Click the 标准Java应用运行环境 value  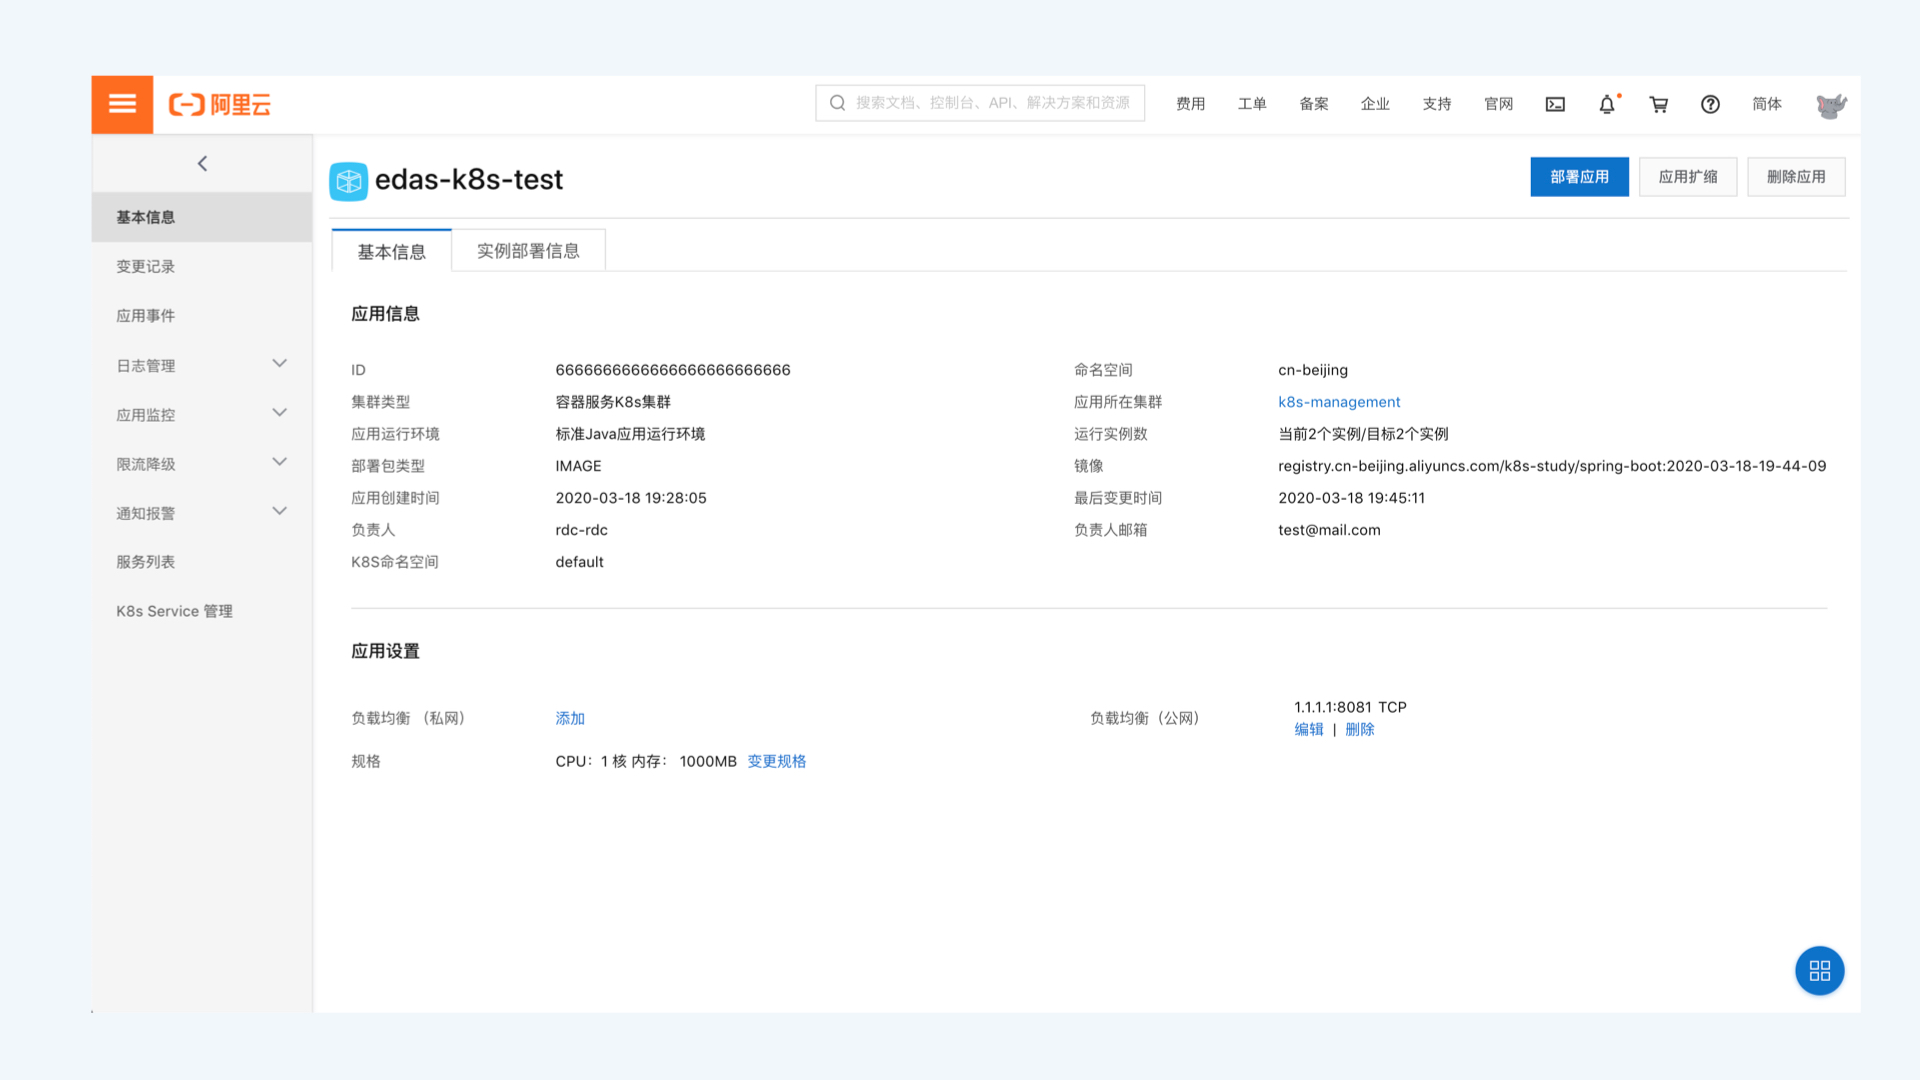click(630, 434)
